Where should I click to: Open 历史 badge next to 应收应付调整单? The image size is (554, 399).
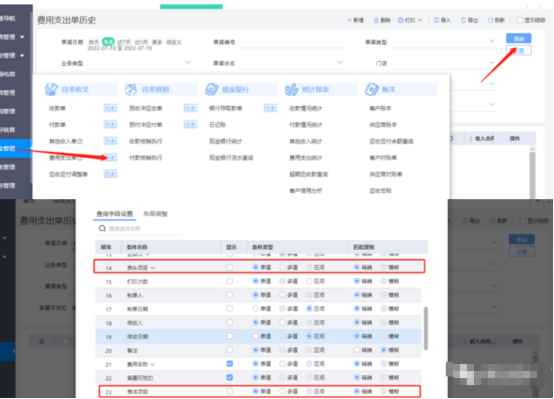(x=110, y=174)
